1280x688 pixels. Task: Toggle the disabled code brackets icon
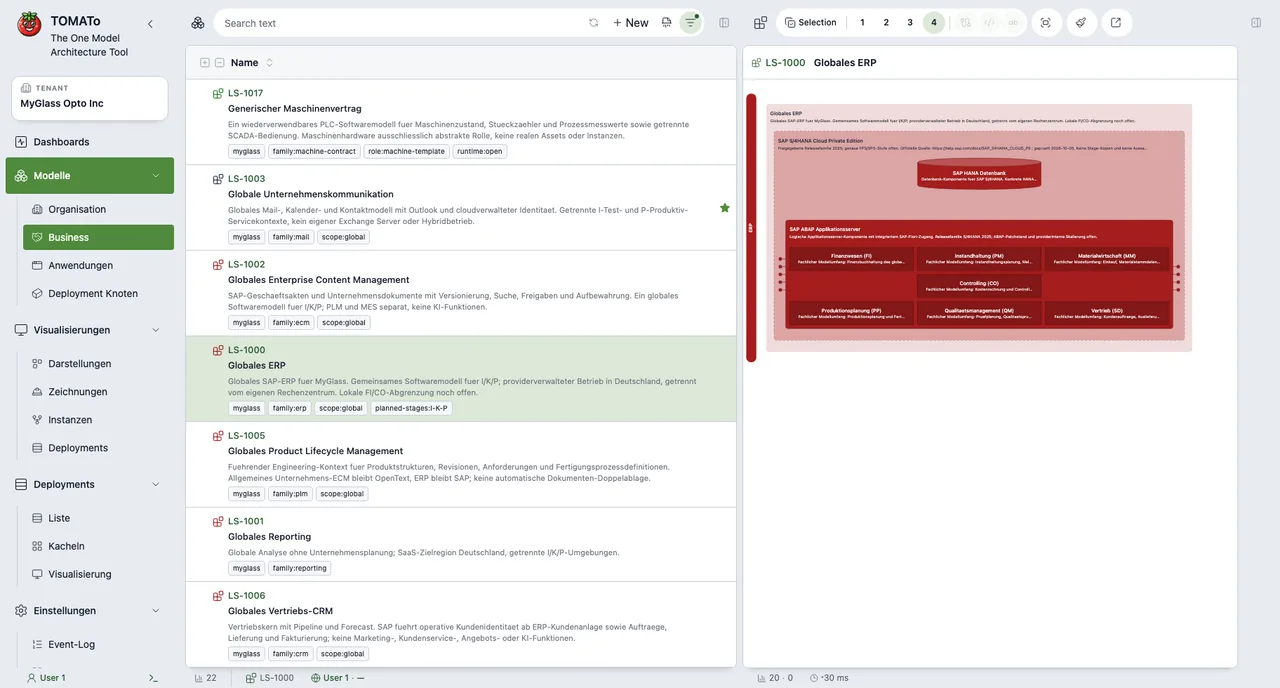point(989,23)
